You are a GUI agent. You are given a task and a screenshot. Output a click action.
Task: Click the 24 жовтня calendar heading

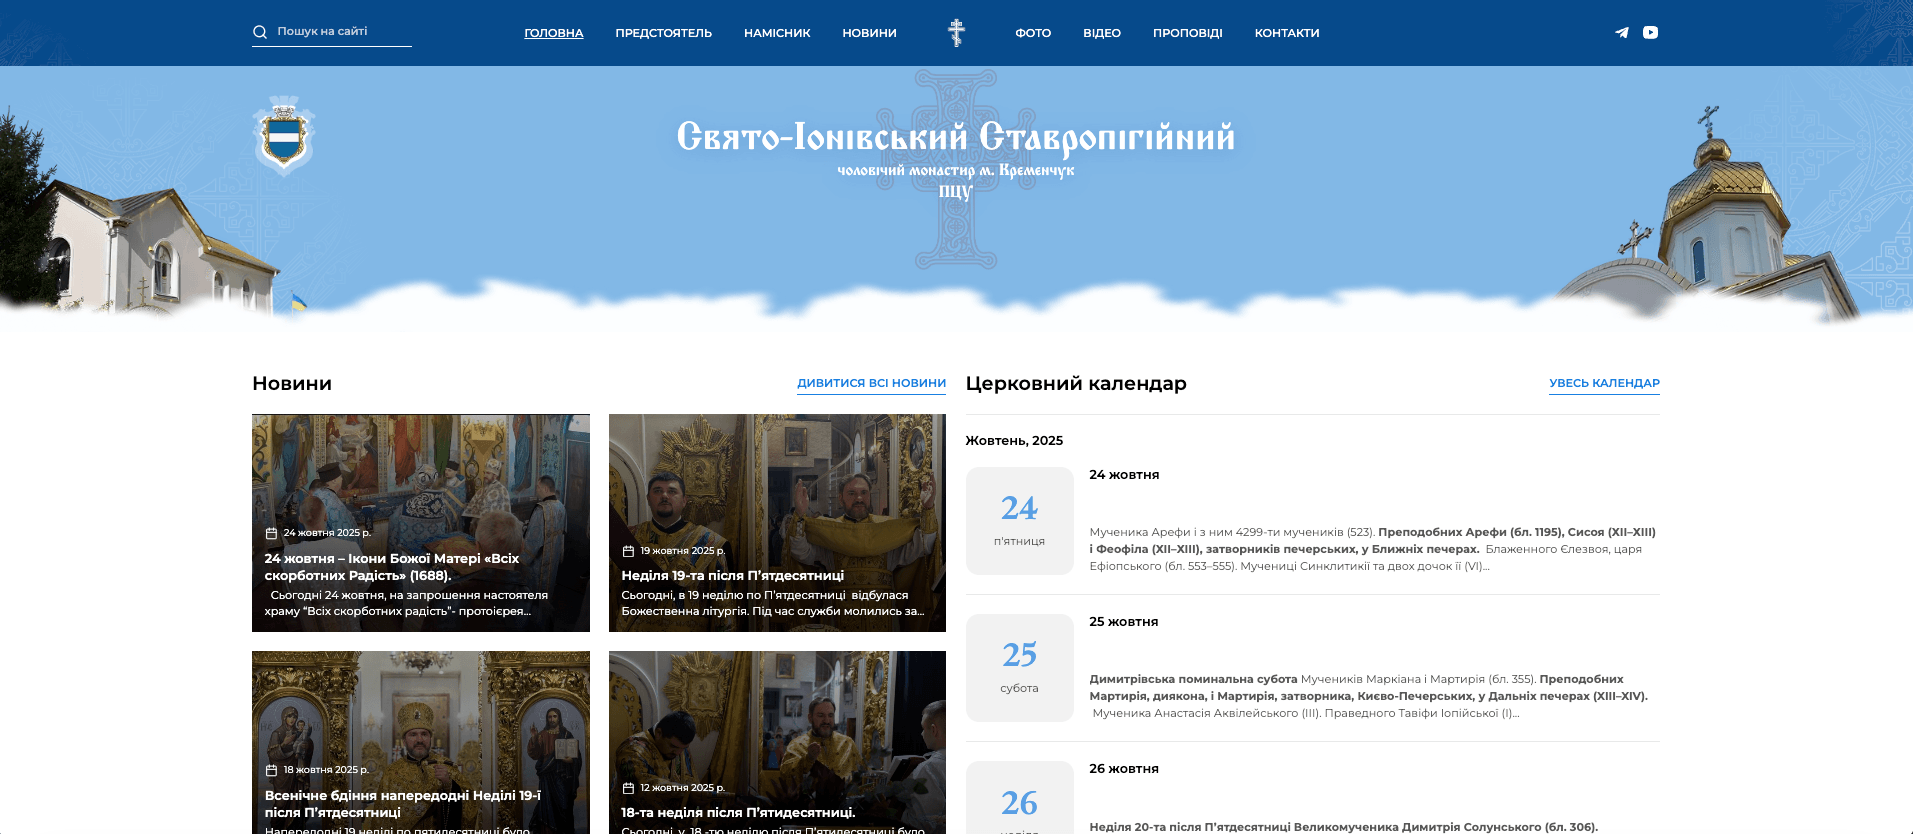[1124, 475]
